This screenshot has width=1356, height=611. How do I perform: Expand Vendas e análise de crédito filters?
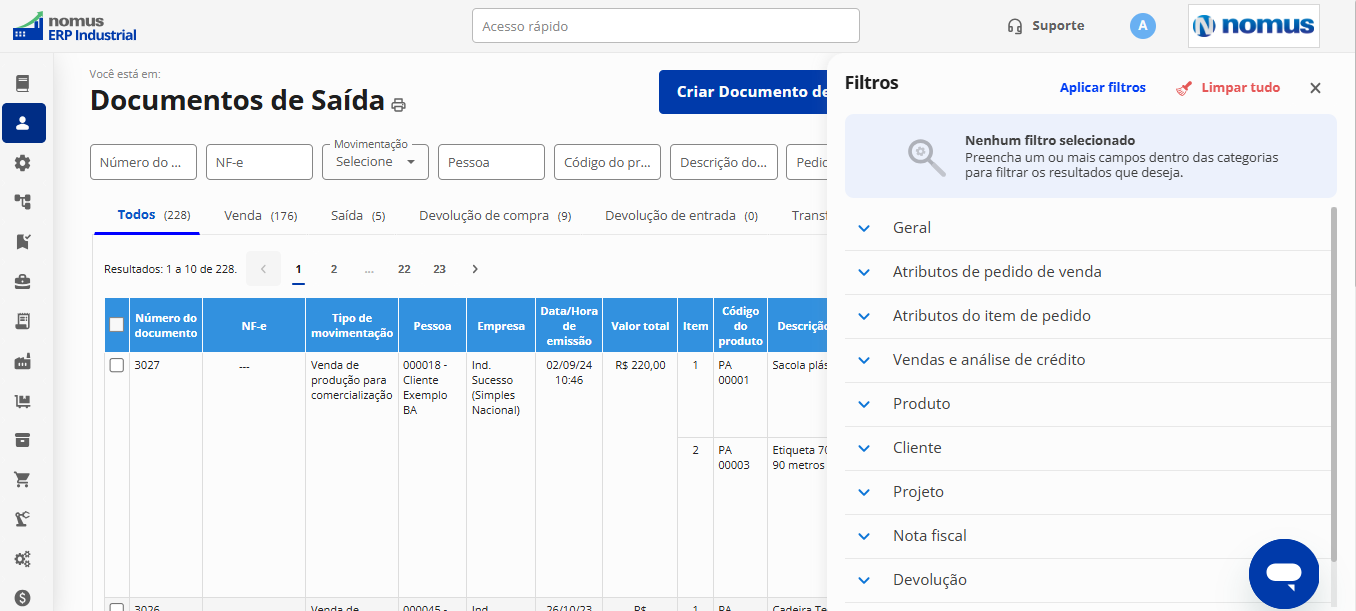pyautogui.click(x=1088, y=360)
